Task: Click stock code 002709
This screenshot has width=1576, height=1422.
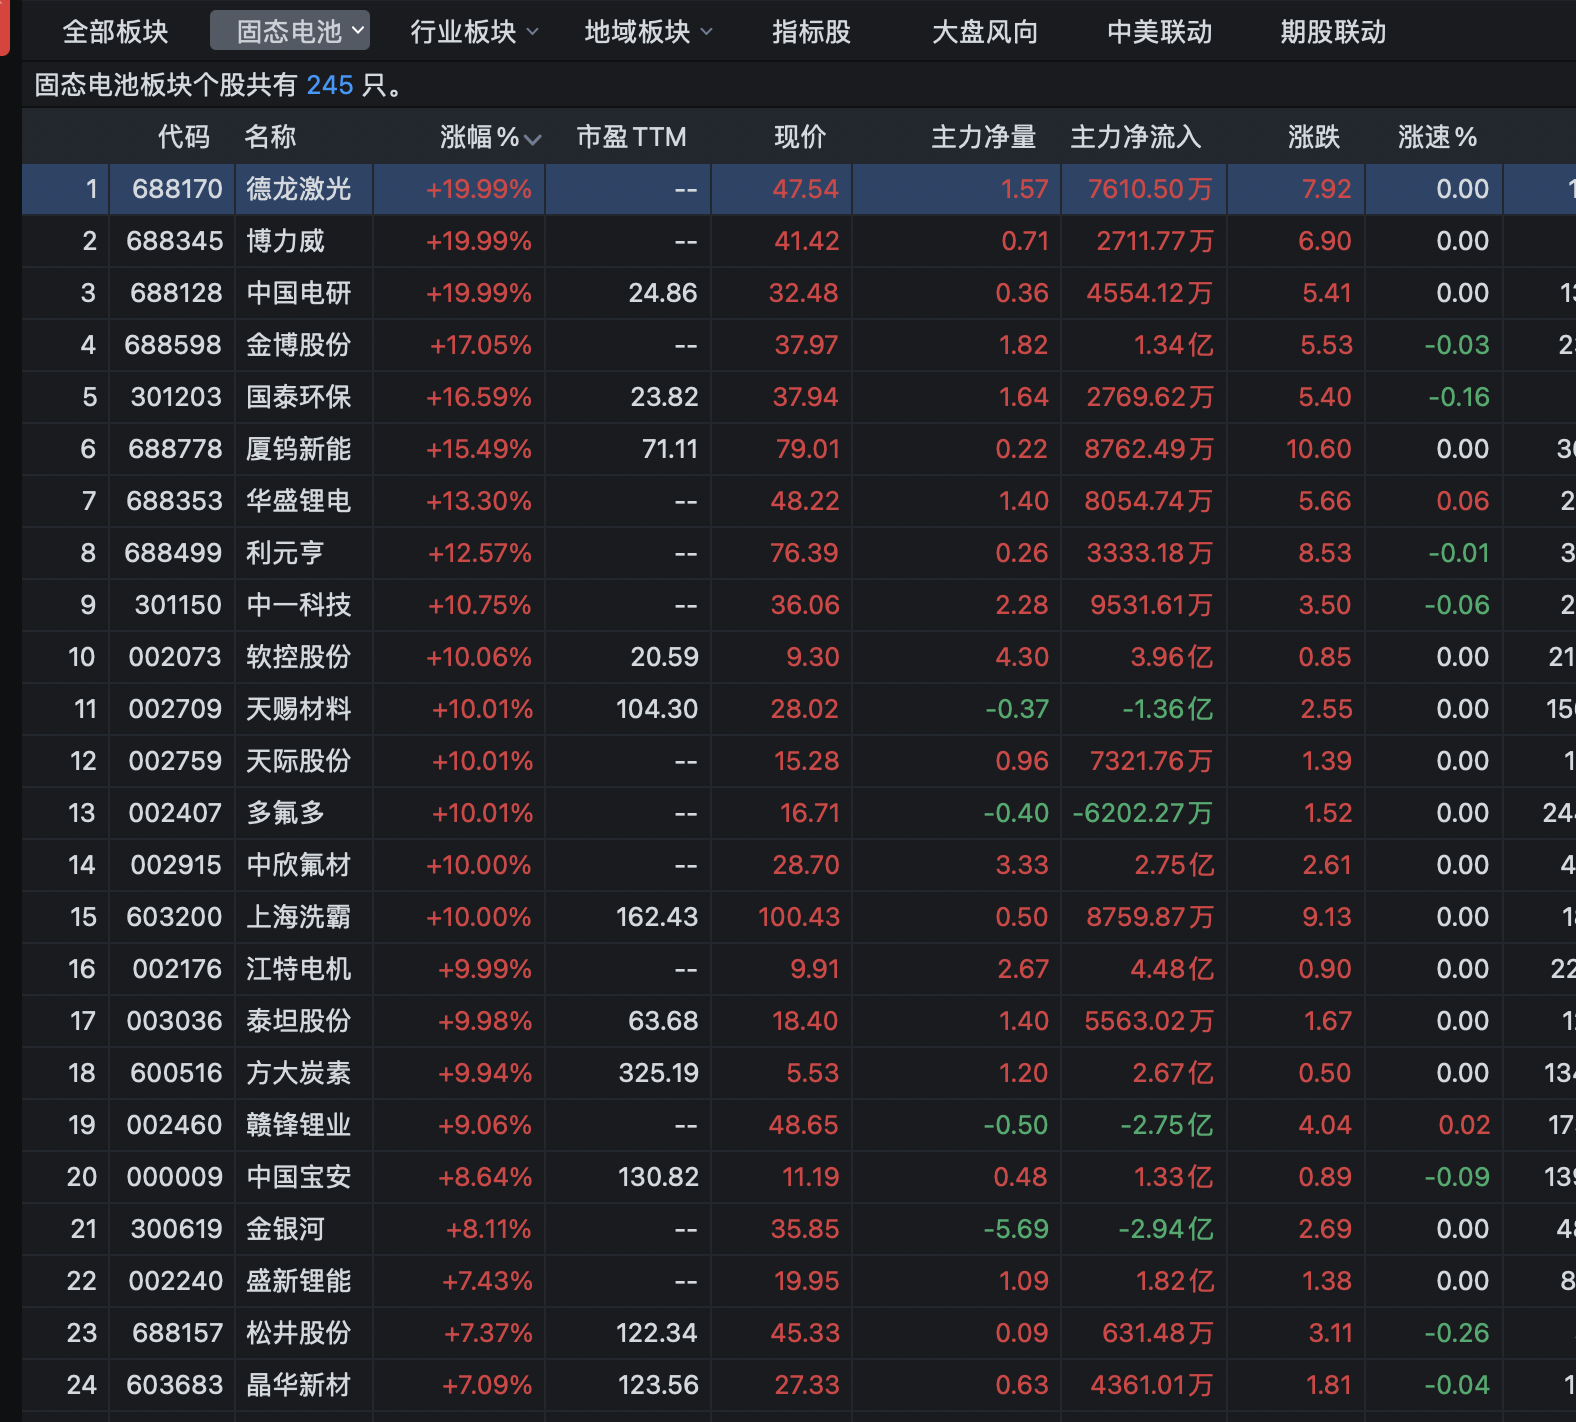Action: 175,709
